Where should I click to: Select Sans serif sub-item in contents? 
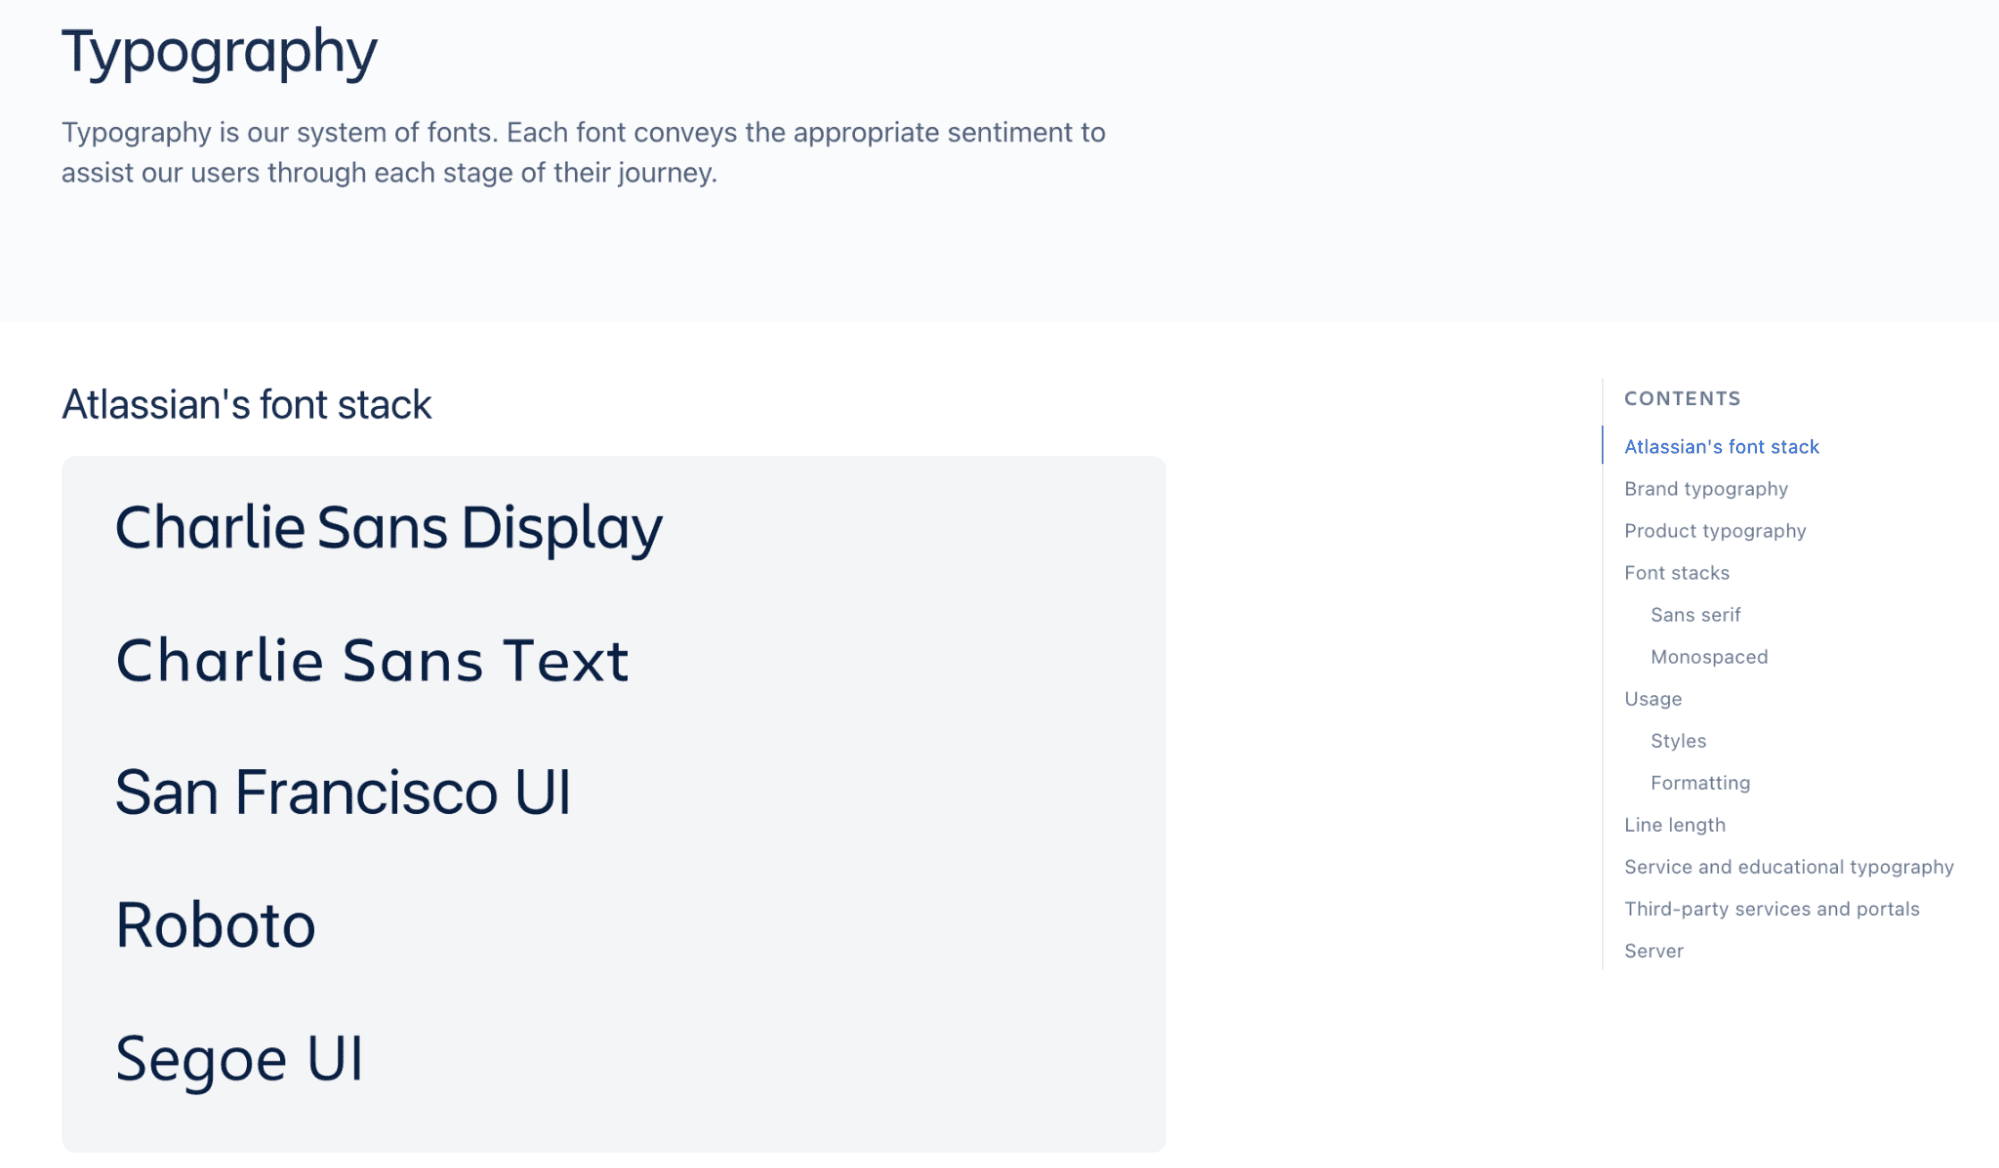(1695, 615)
